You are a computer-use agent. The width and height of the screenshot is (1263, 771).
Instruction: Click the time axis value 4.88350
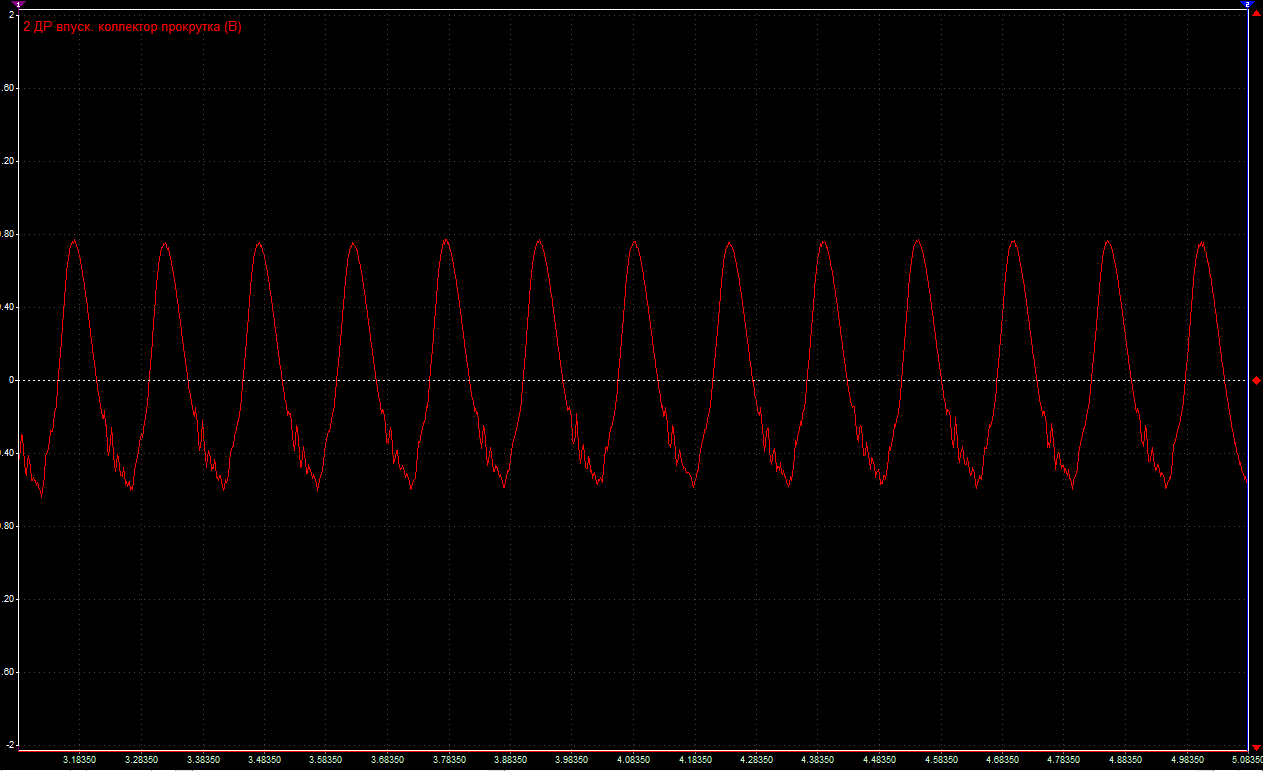point(1125,760)
